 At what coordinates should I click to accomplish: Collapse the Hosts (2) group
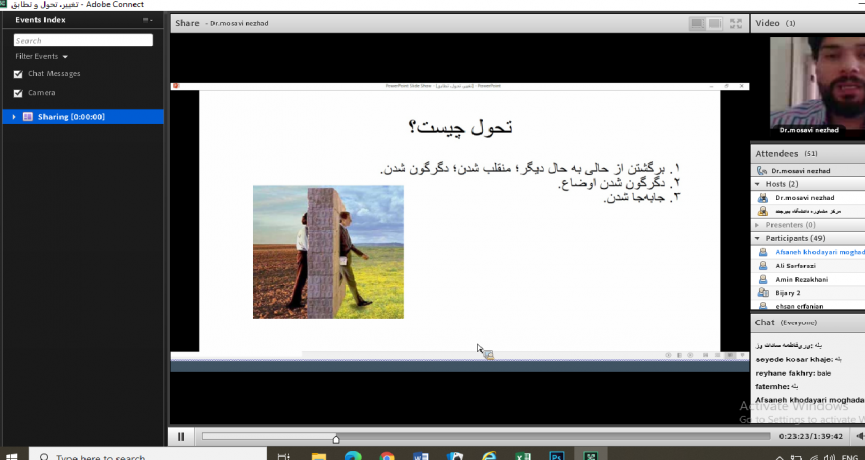click(x=757, y=184)
